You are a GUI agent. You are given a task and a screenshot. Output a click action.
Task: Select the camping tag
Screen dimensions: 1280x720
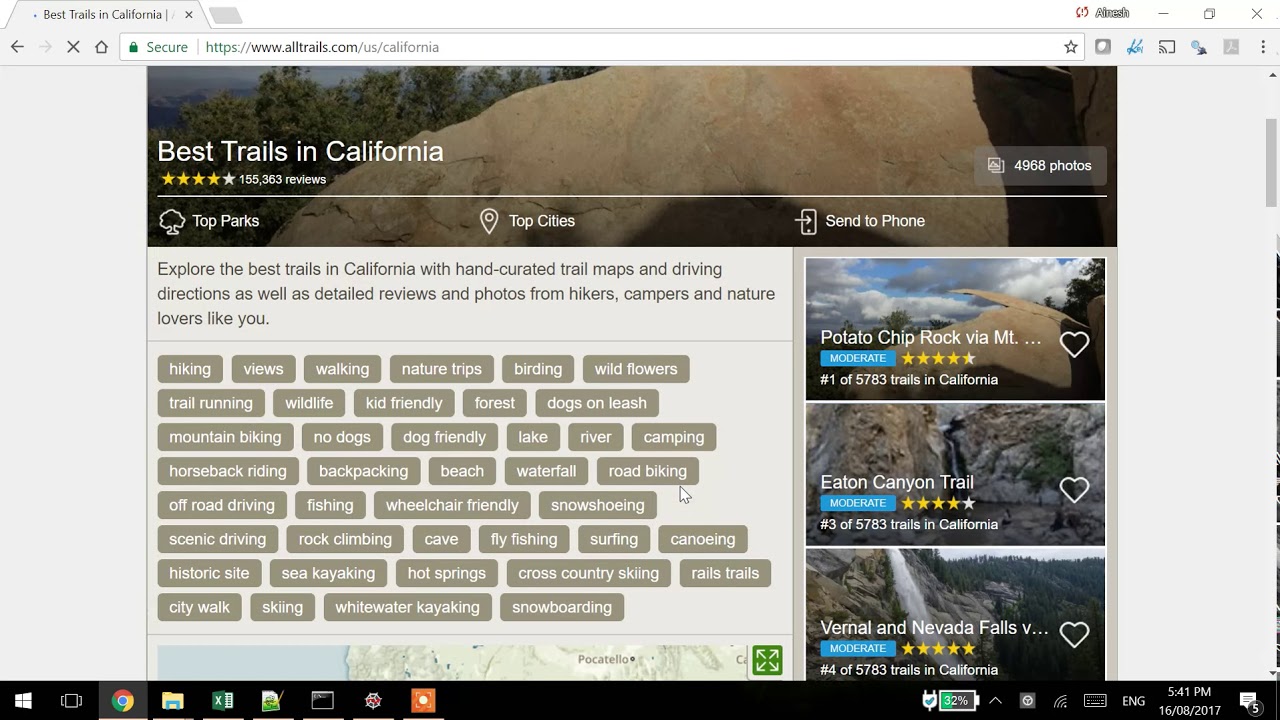(674, 437)
